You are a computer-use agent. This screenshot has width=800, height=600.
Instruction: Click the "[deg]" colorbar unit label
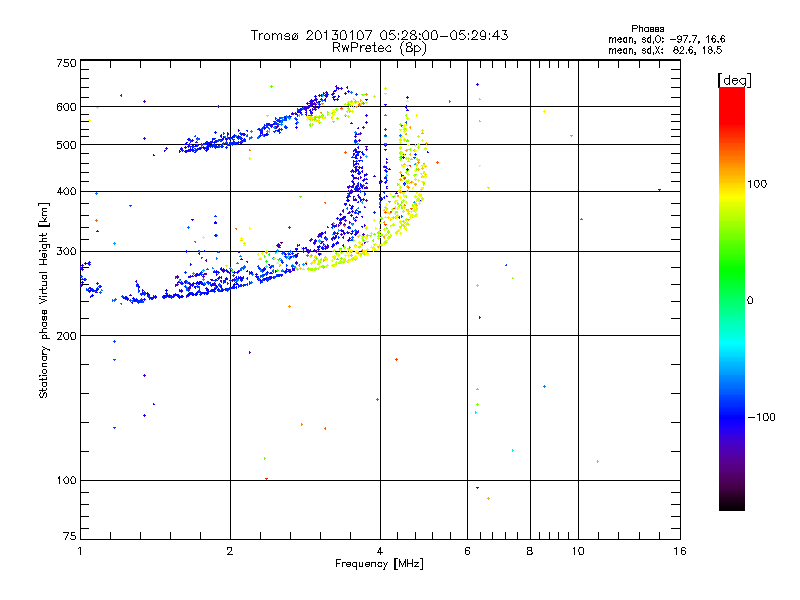click(x=734, y=80)
